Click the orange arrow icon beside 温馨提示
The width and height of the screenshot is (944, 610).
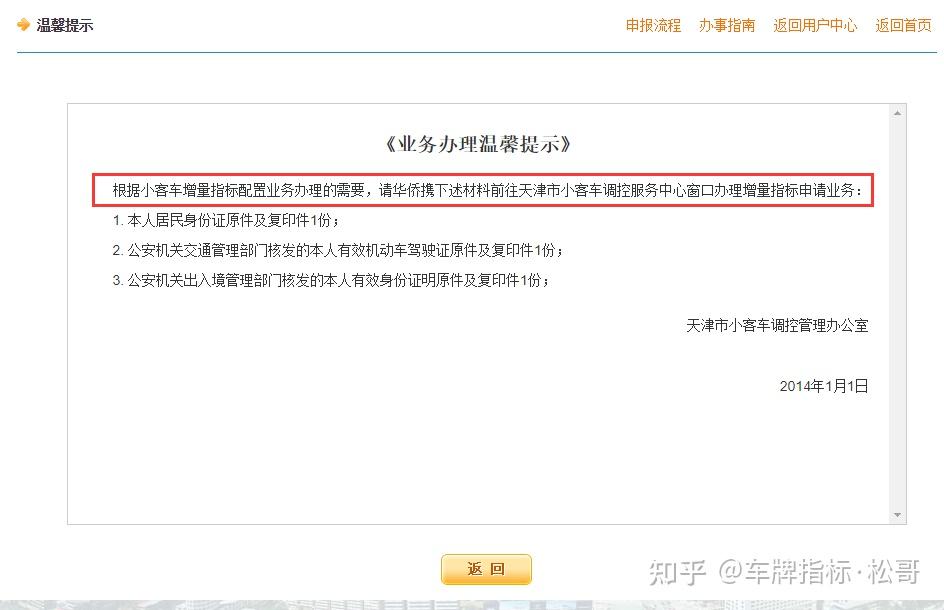23,25
